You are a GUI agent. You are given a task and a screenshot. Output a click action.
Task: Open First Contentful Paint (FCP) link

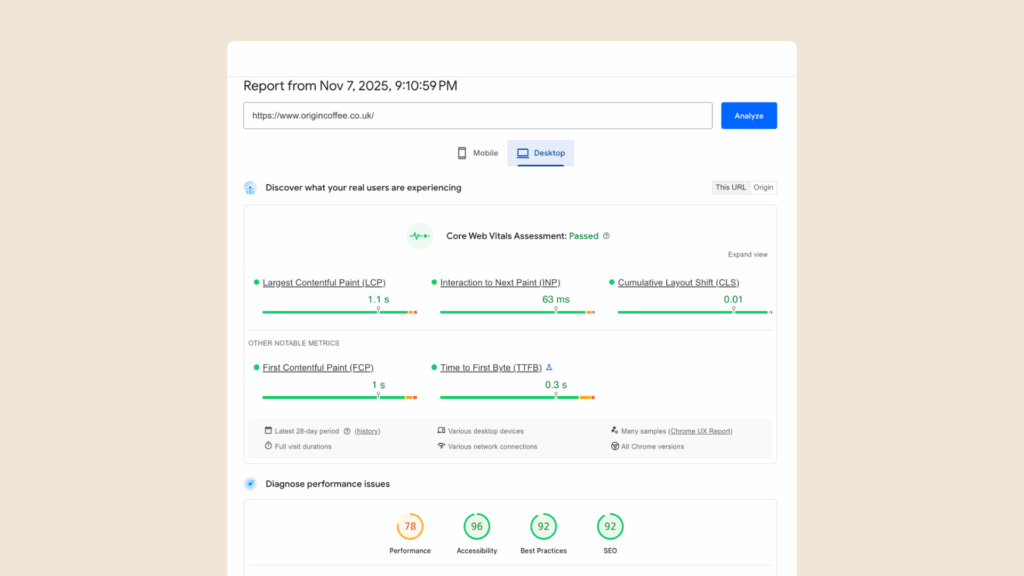(318, 368)
